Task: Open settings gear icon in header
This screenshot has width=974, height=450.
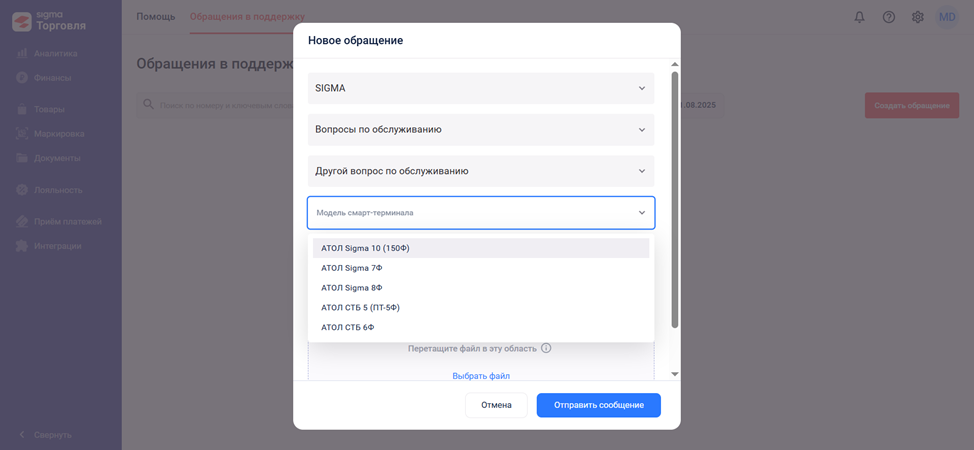Action: tap(917, 17)
